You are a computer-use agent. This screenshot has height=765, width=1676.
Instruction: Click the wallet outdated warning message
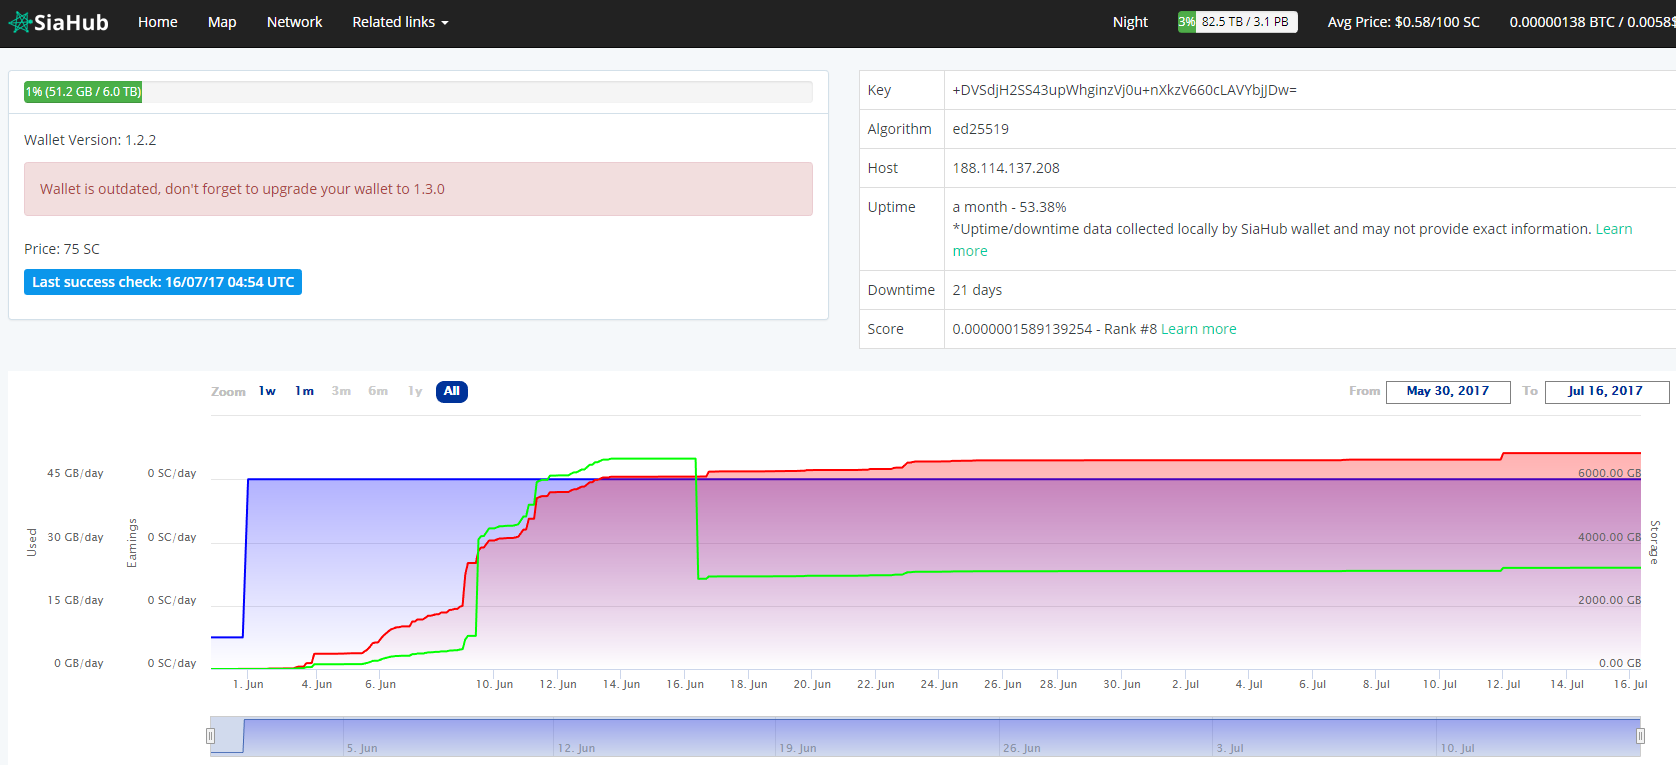(418, 189)
